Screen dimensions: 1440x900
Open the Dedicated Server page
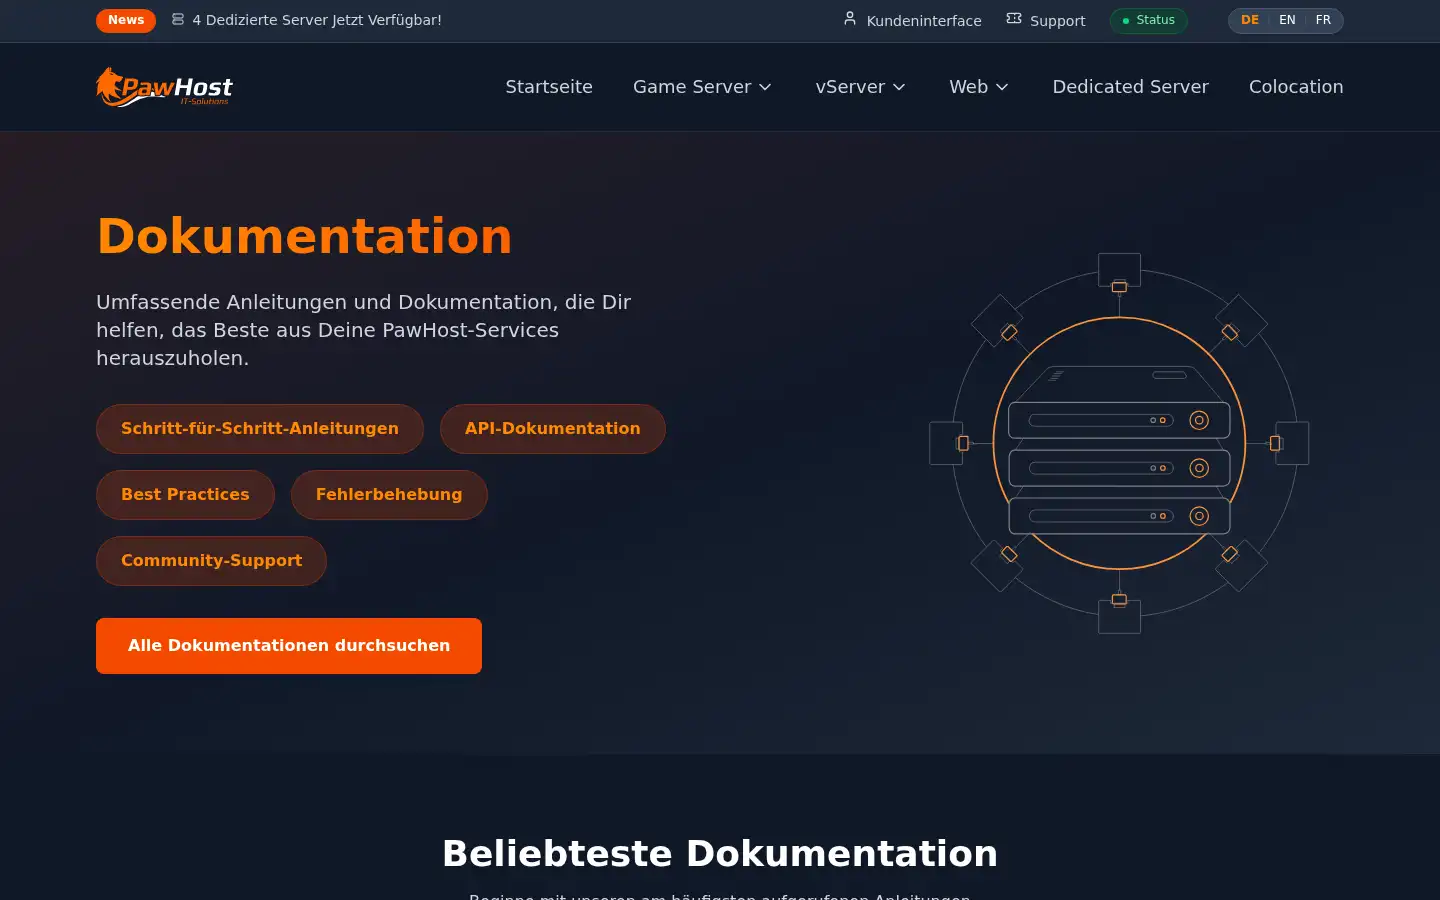pos(1130,87)
